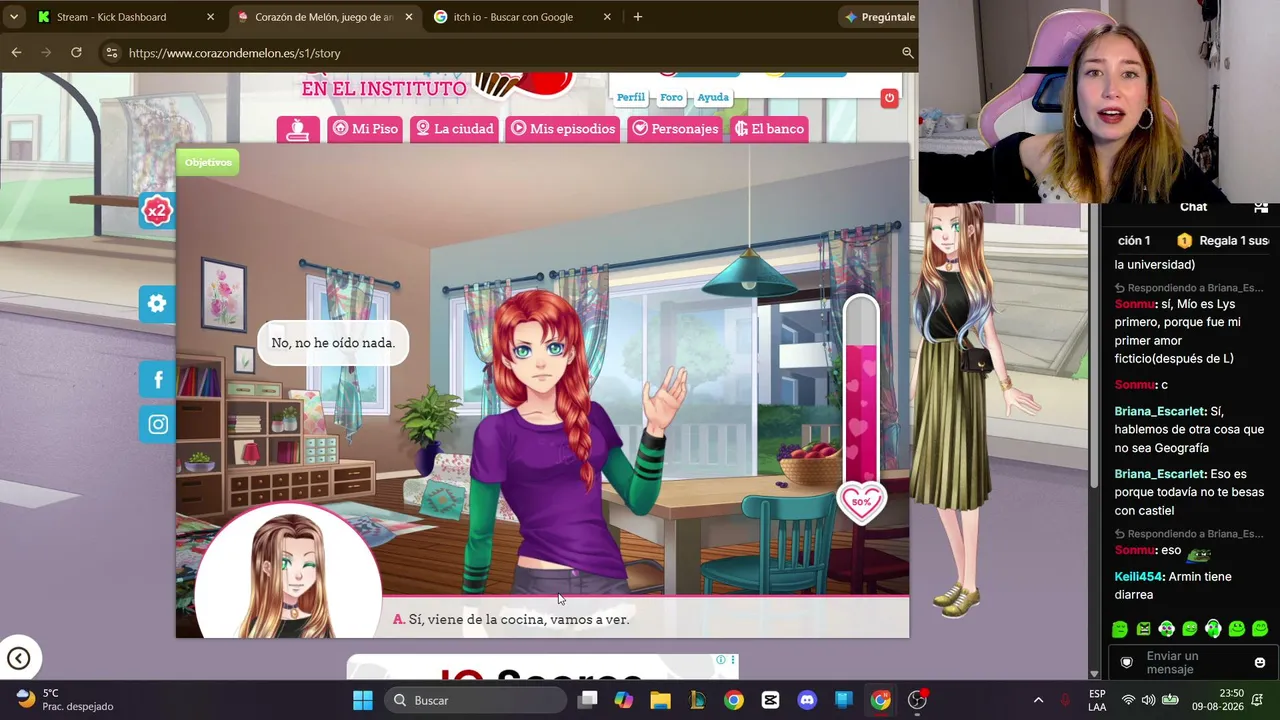Click the love meter gauge

pos(861,390)
